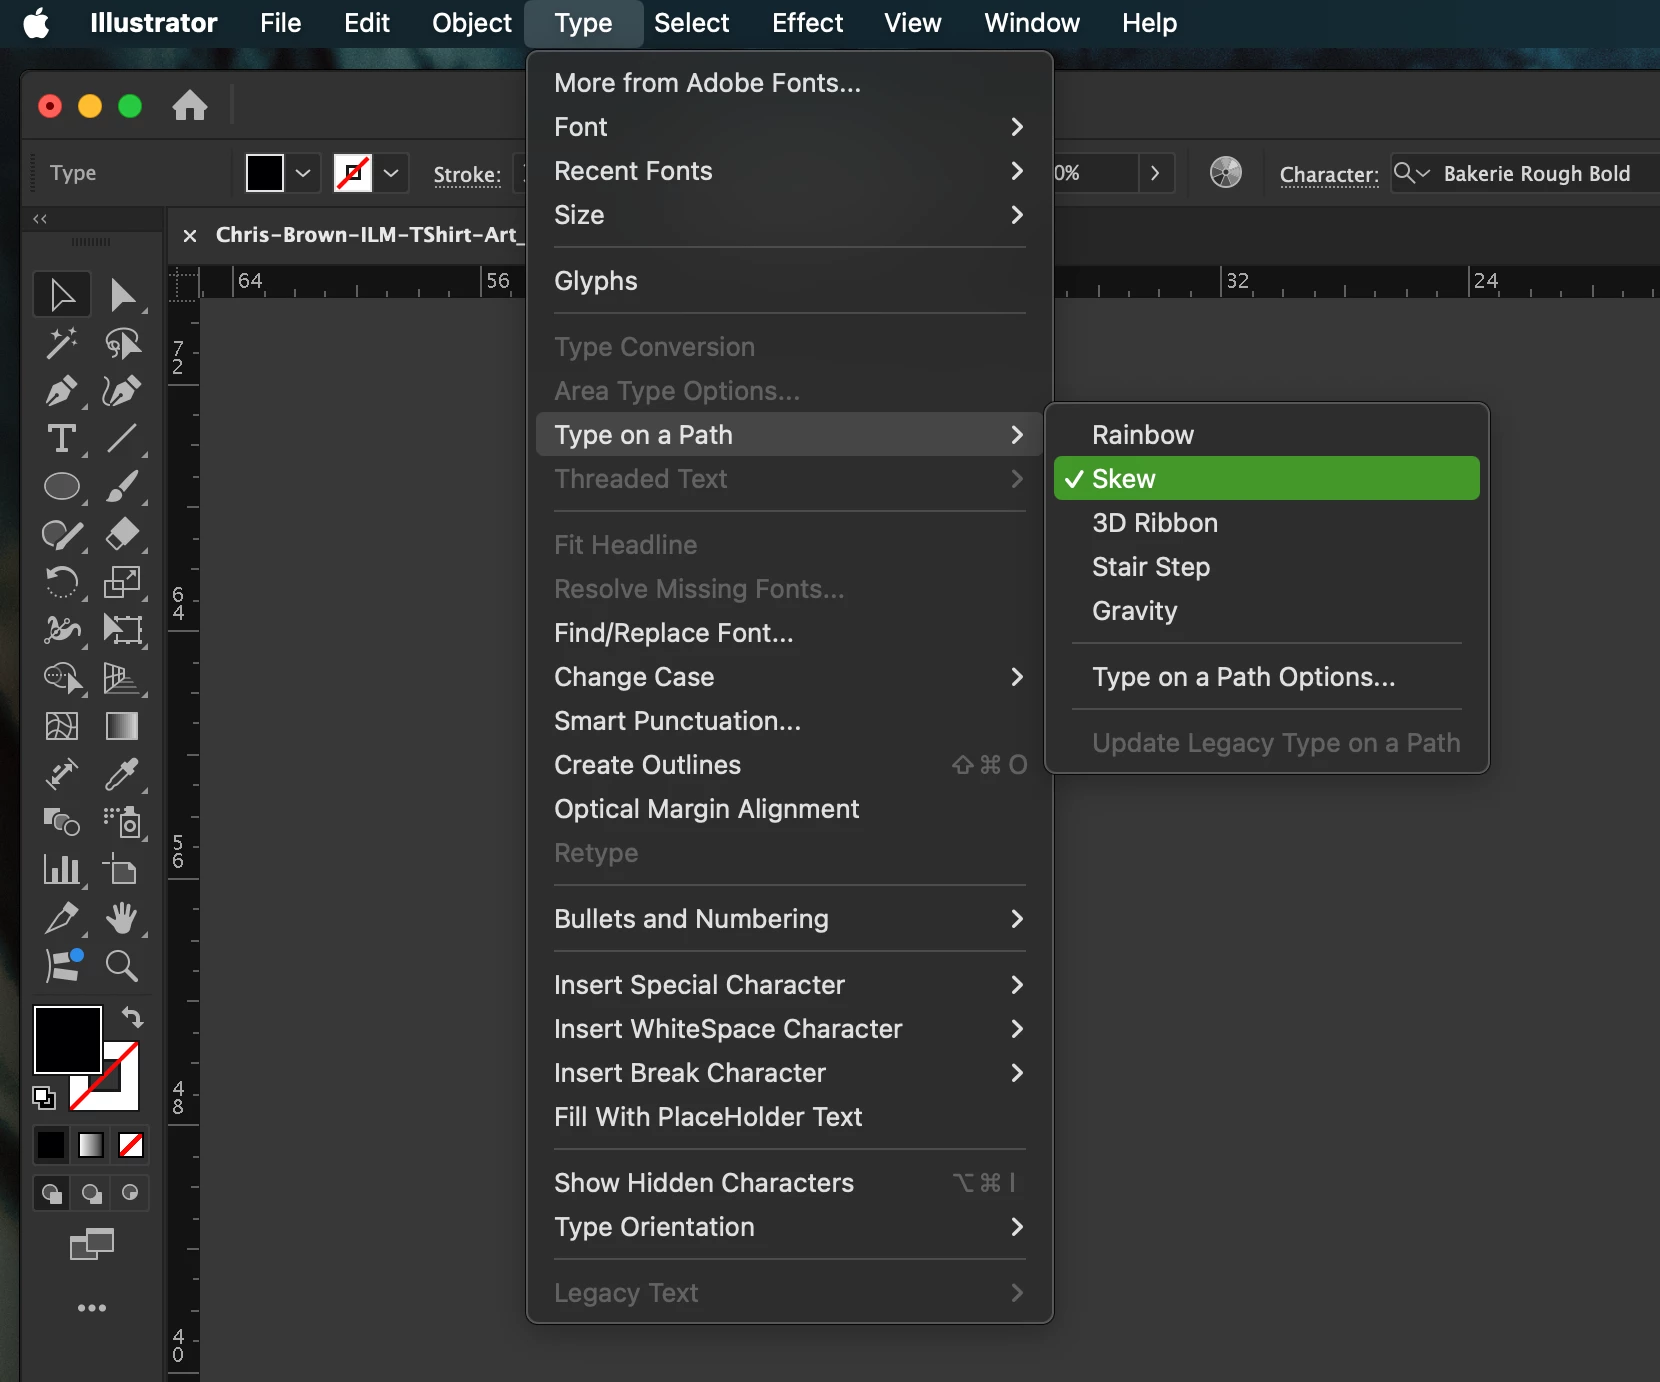Choose the Ellipse tool

coord(62,487)
